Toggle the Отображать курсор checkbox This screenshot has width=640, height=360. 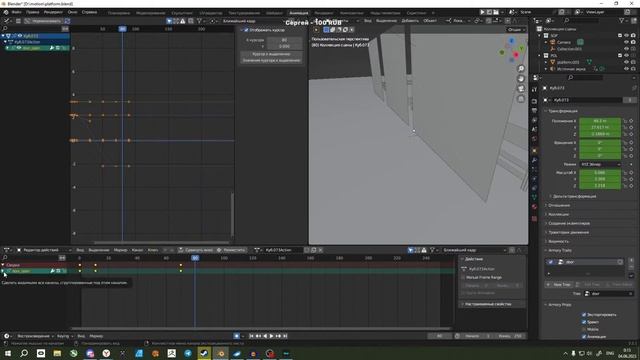(246, 30)
